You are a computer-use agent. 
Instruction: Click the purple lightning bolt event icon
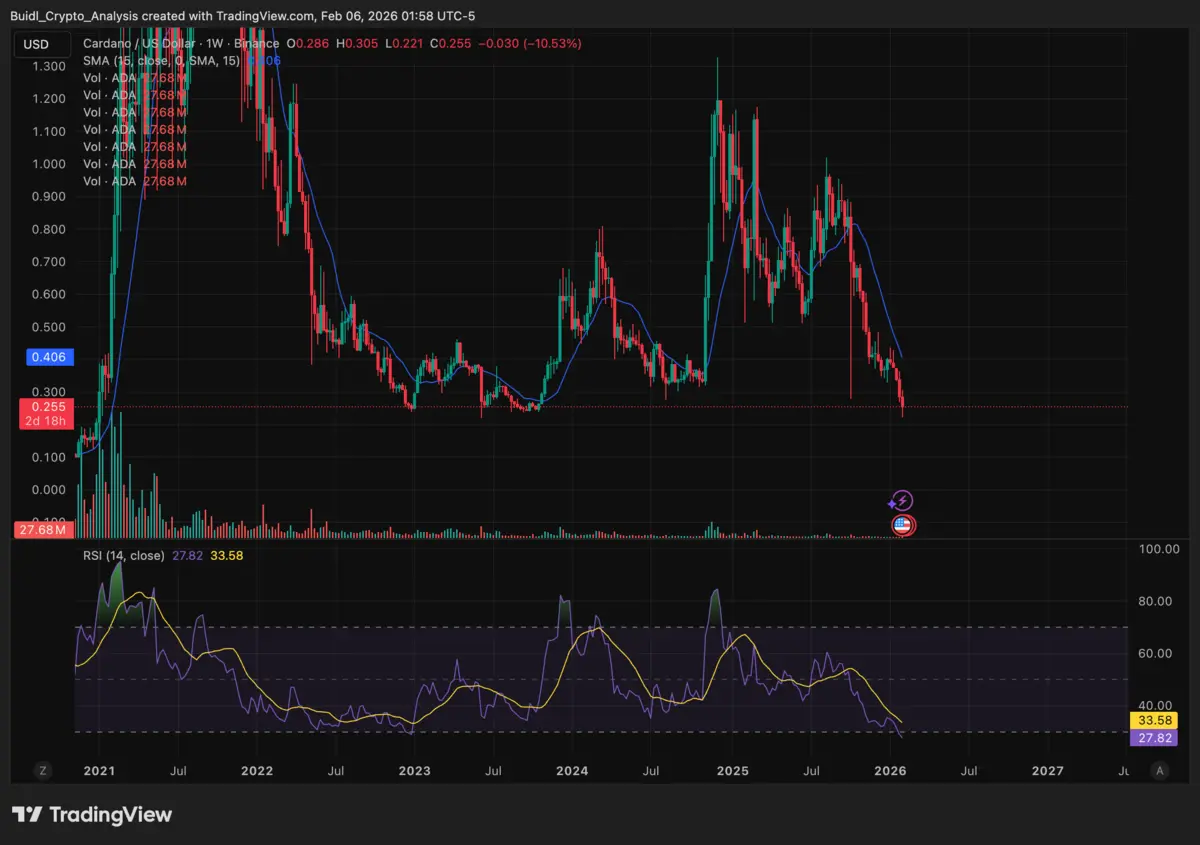click(x=901, y=501)
